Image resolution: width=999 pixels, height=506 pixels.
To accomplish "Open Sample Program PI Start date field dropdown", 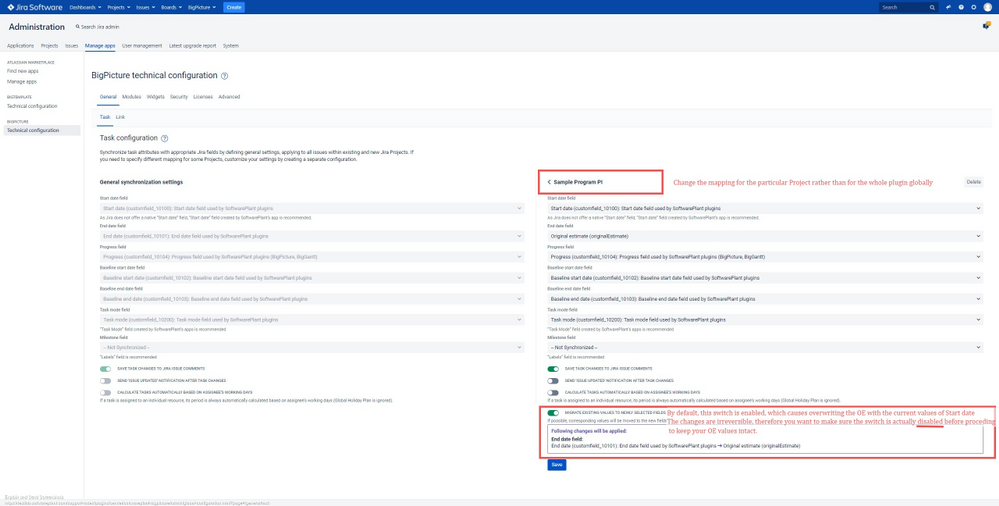I will click(x=765, y=208).
